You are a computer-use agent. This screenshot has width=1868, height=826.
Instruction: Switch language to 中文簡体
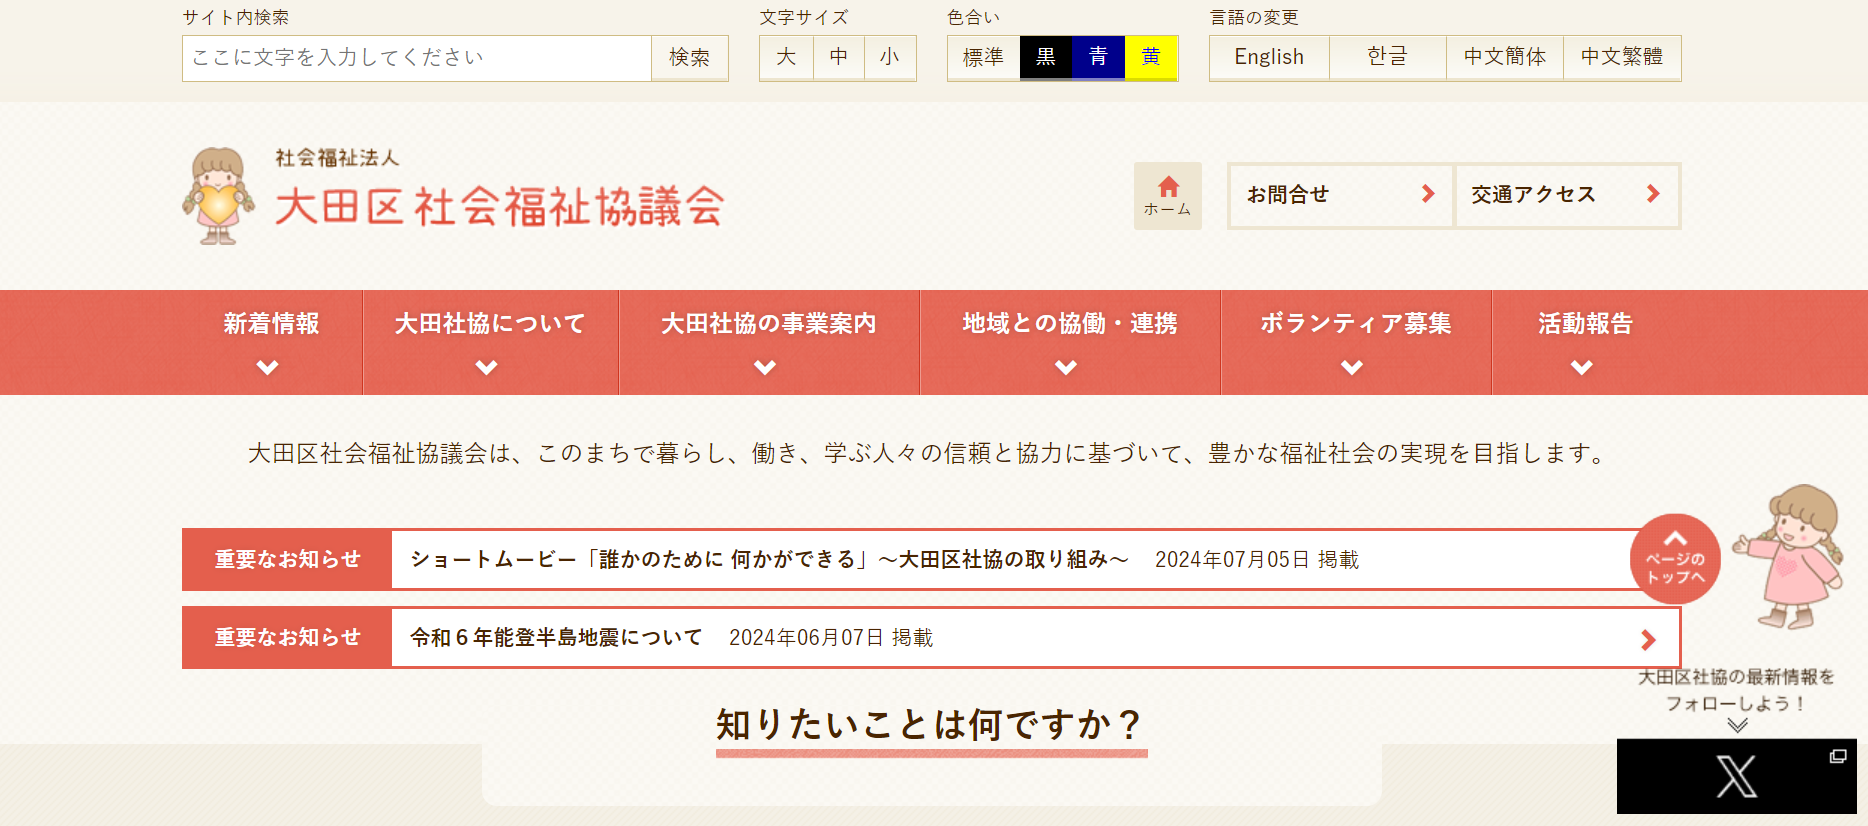1505,57
